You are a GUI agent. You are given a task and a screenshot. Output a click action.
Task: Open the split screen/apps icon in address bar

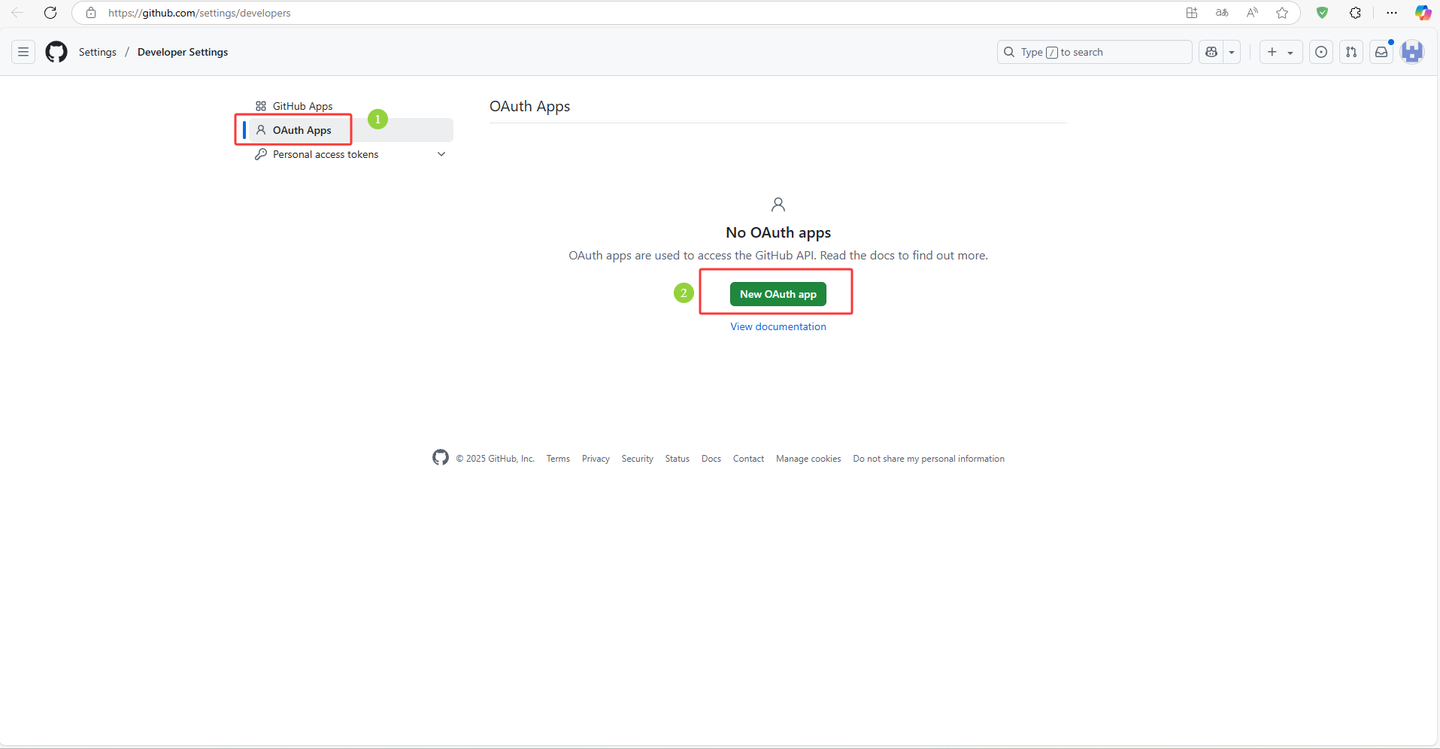click(1192, 13)
